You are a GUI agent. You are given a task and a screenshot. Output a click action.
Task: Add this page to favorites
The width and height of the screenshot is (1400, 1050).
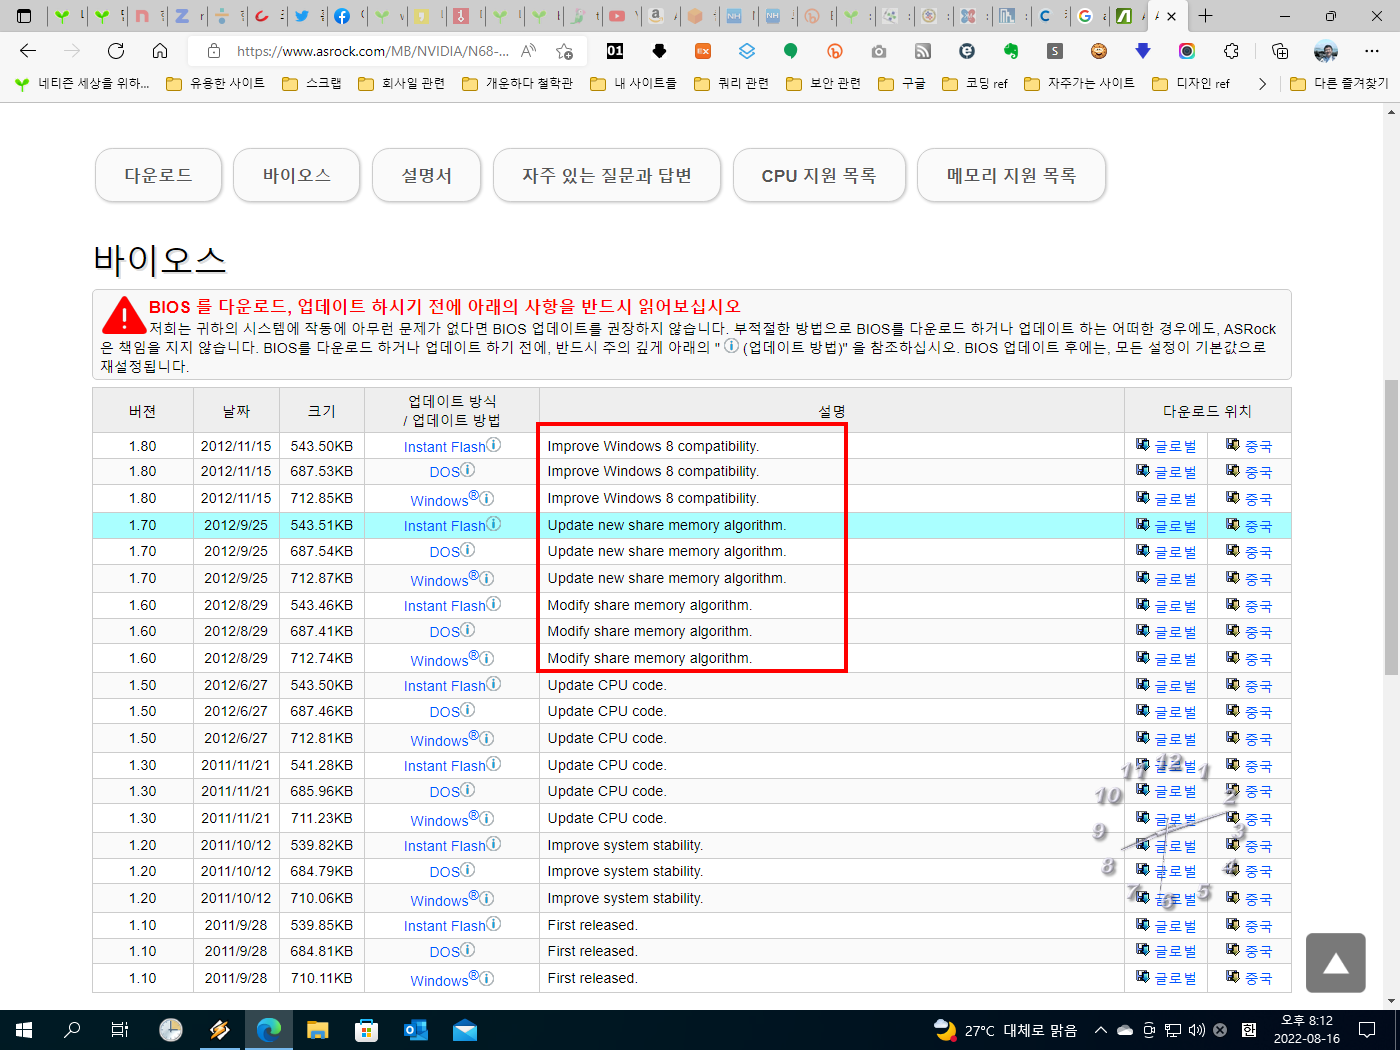click(x=565, y=51)
